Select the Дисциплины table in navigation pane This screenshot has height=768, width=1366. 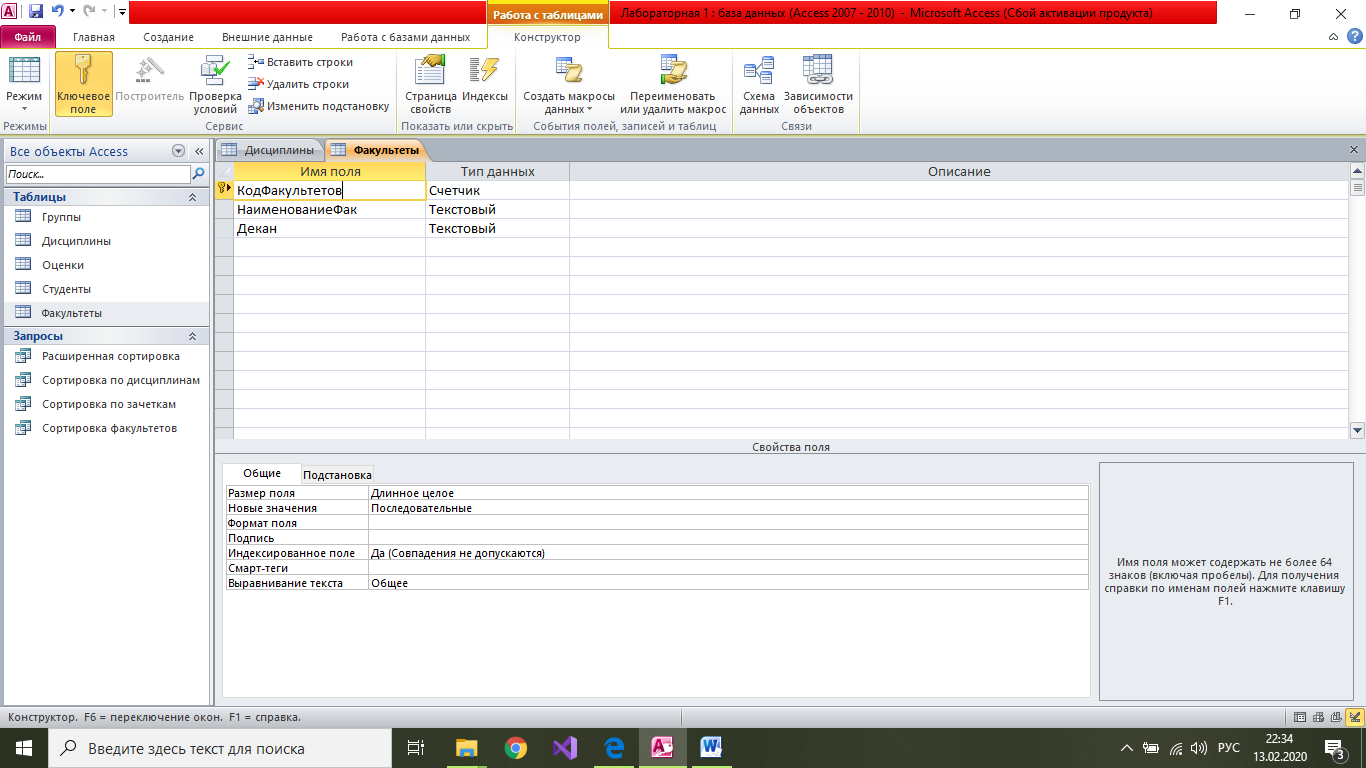click(x=105, y=241)
